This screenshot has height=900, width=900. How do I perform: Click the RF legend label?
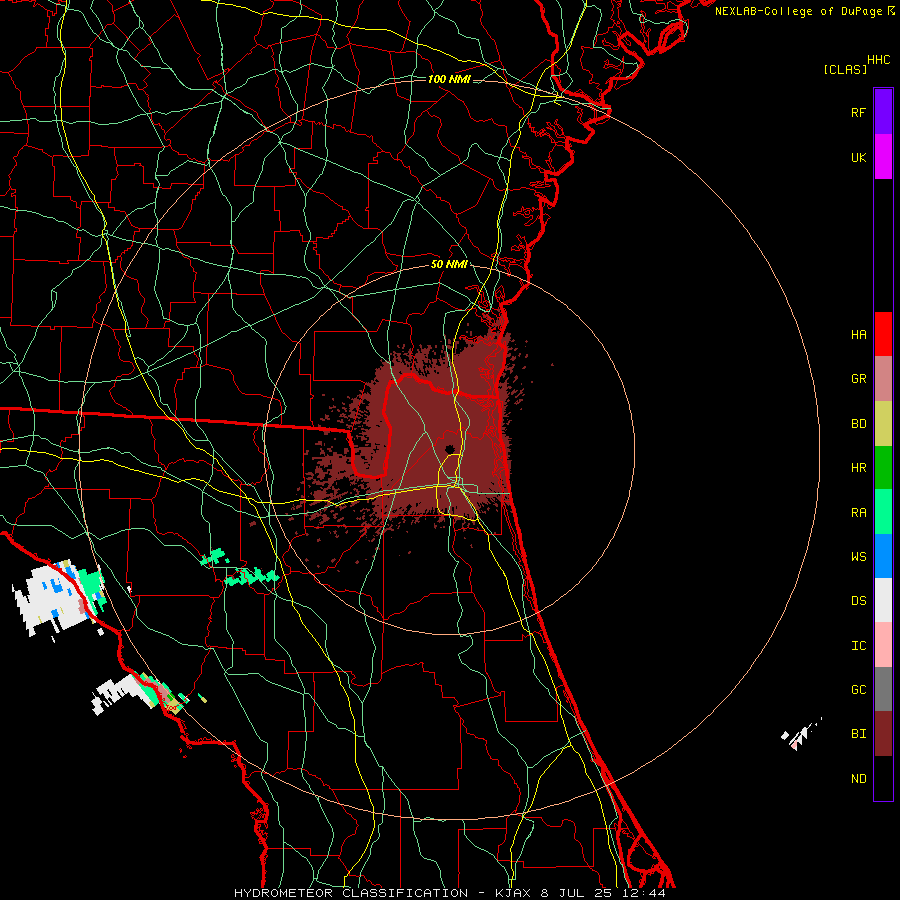[859, 112]
